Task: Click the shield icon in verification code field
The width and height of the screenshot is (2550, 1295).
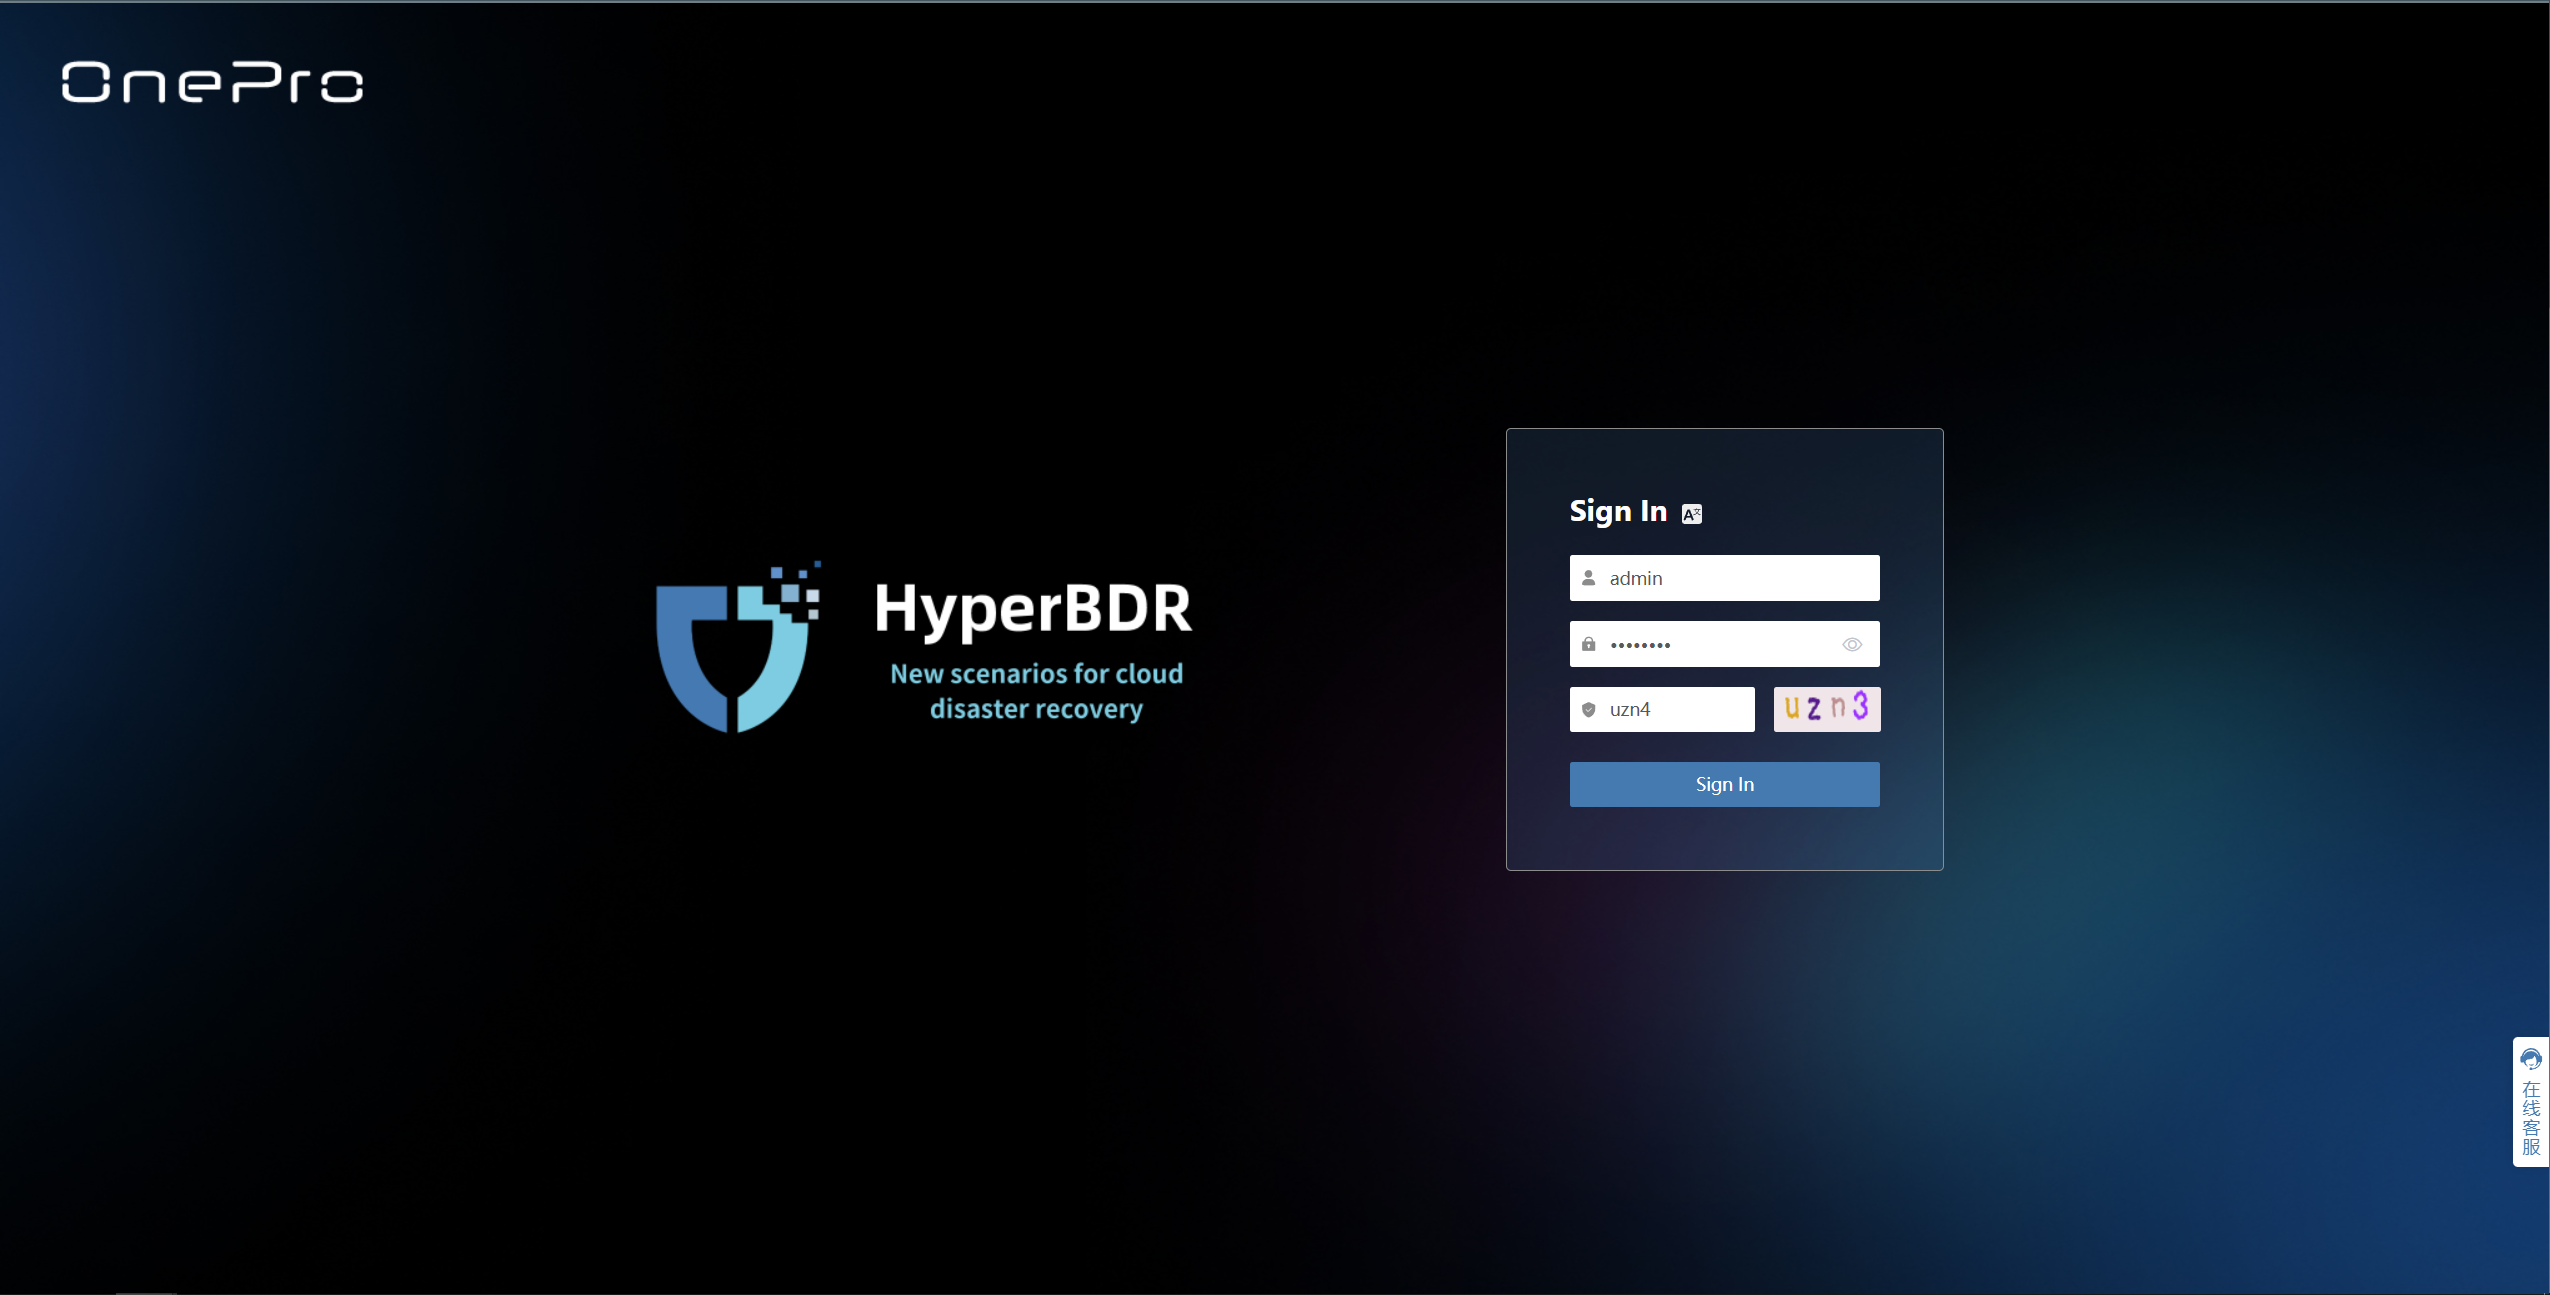Action: tap(1588, 710)
